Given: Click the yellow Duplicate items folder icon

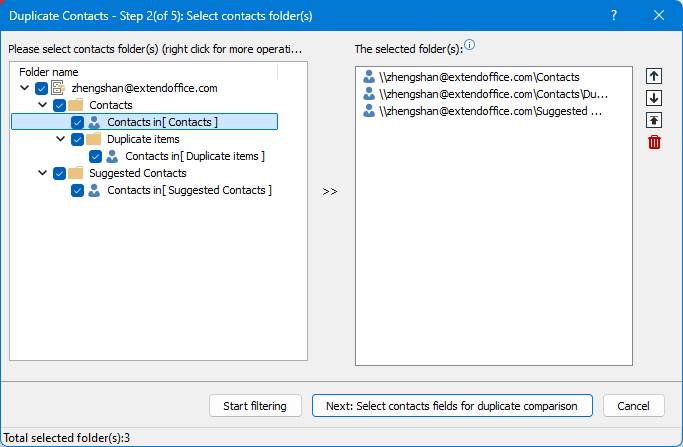Looking at the screenshot, I should [x=93, y=139].
